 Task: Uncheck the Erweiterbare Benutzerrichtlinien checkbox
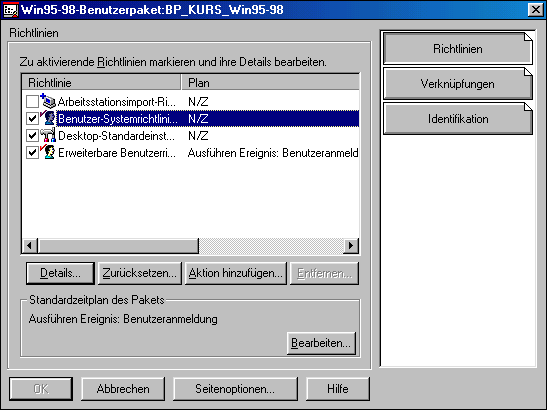click(x=32, y=152)
